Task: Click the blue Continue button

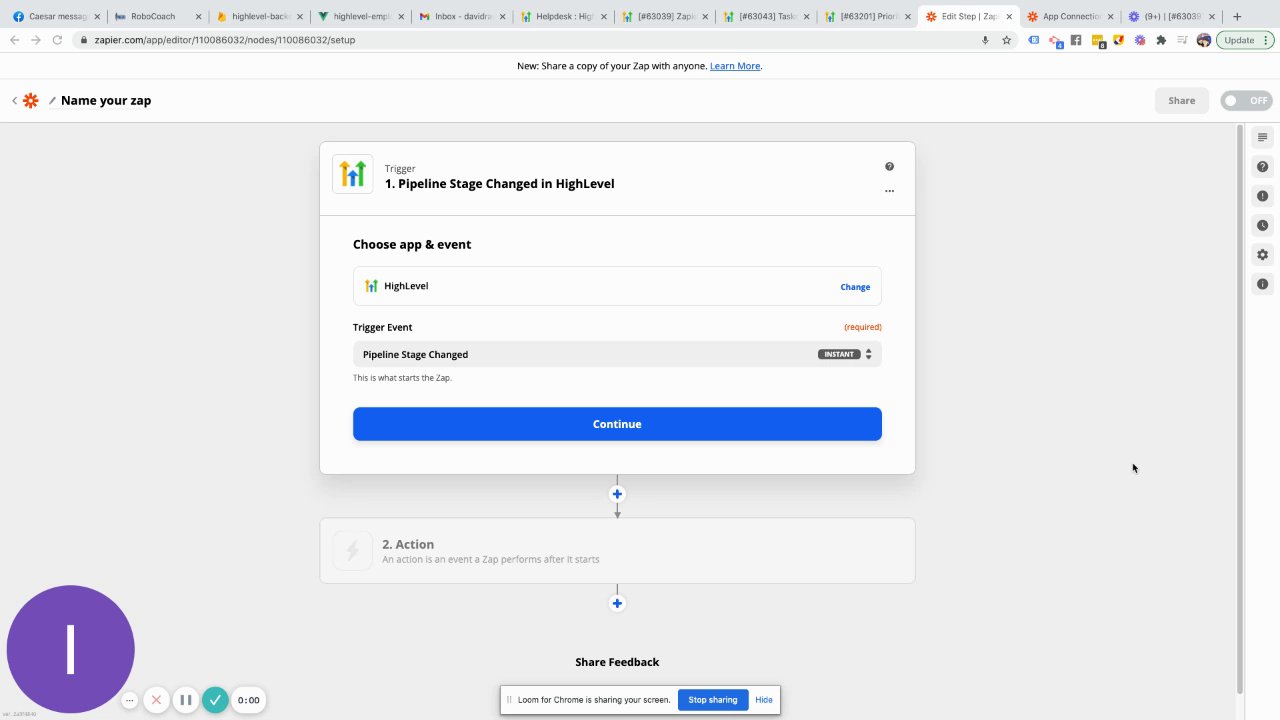Action: [617, 424]
